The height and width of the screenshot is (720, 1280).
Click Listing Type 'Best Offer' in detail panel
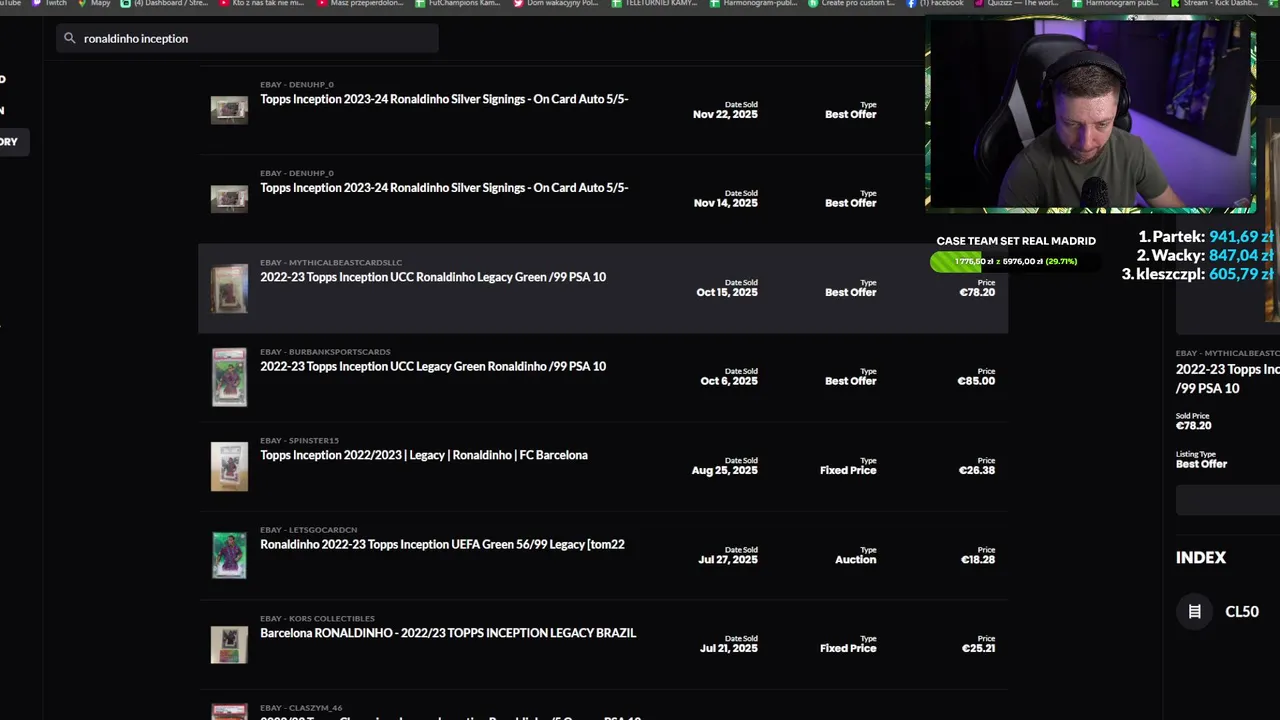[x=1201, y=464]
